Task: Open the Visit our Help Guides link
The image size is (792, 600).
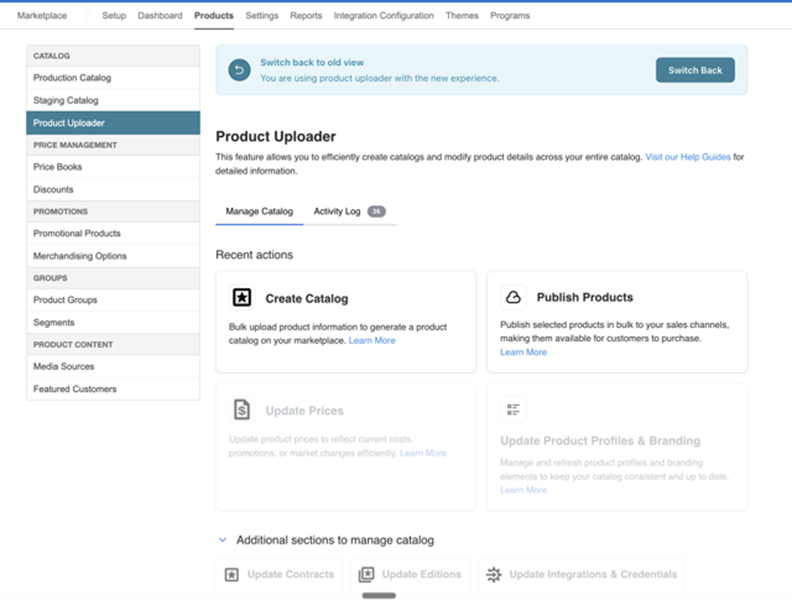Action: [x=688, y=157]
